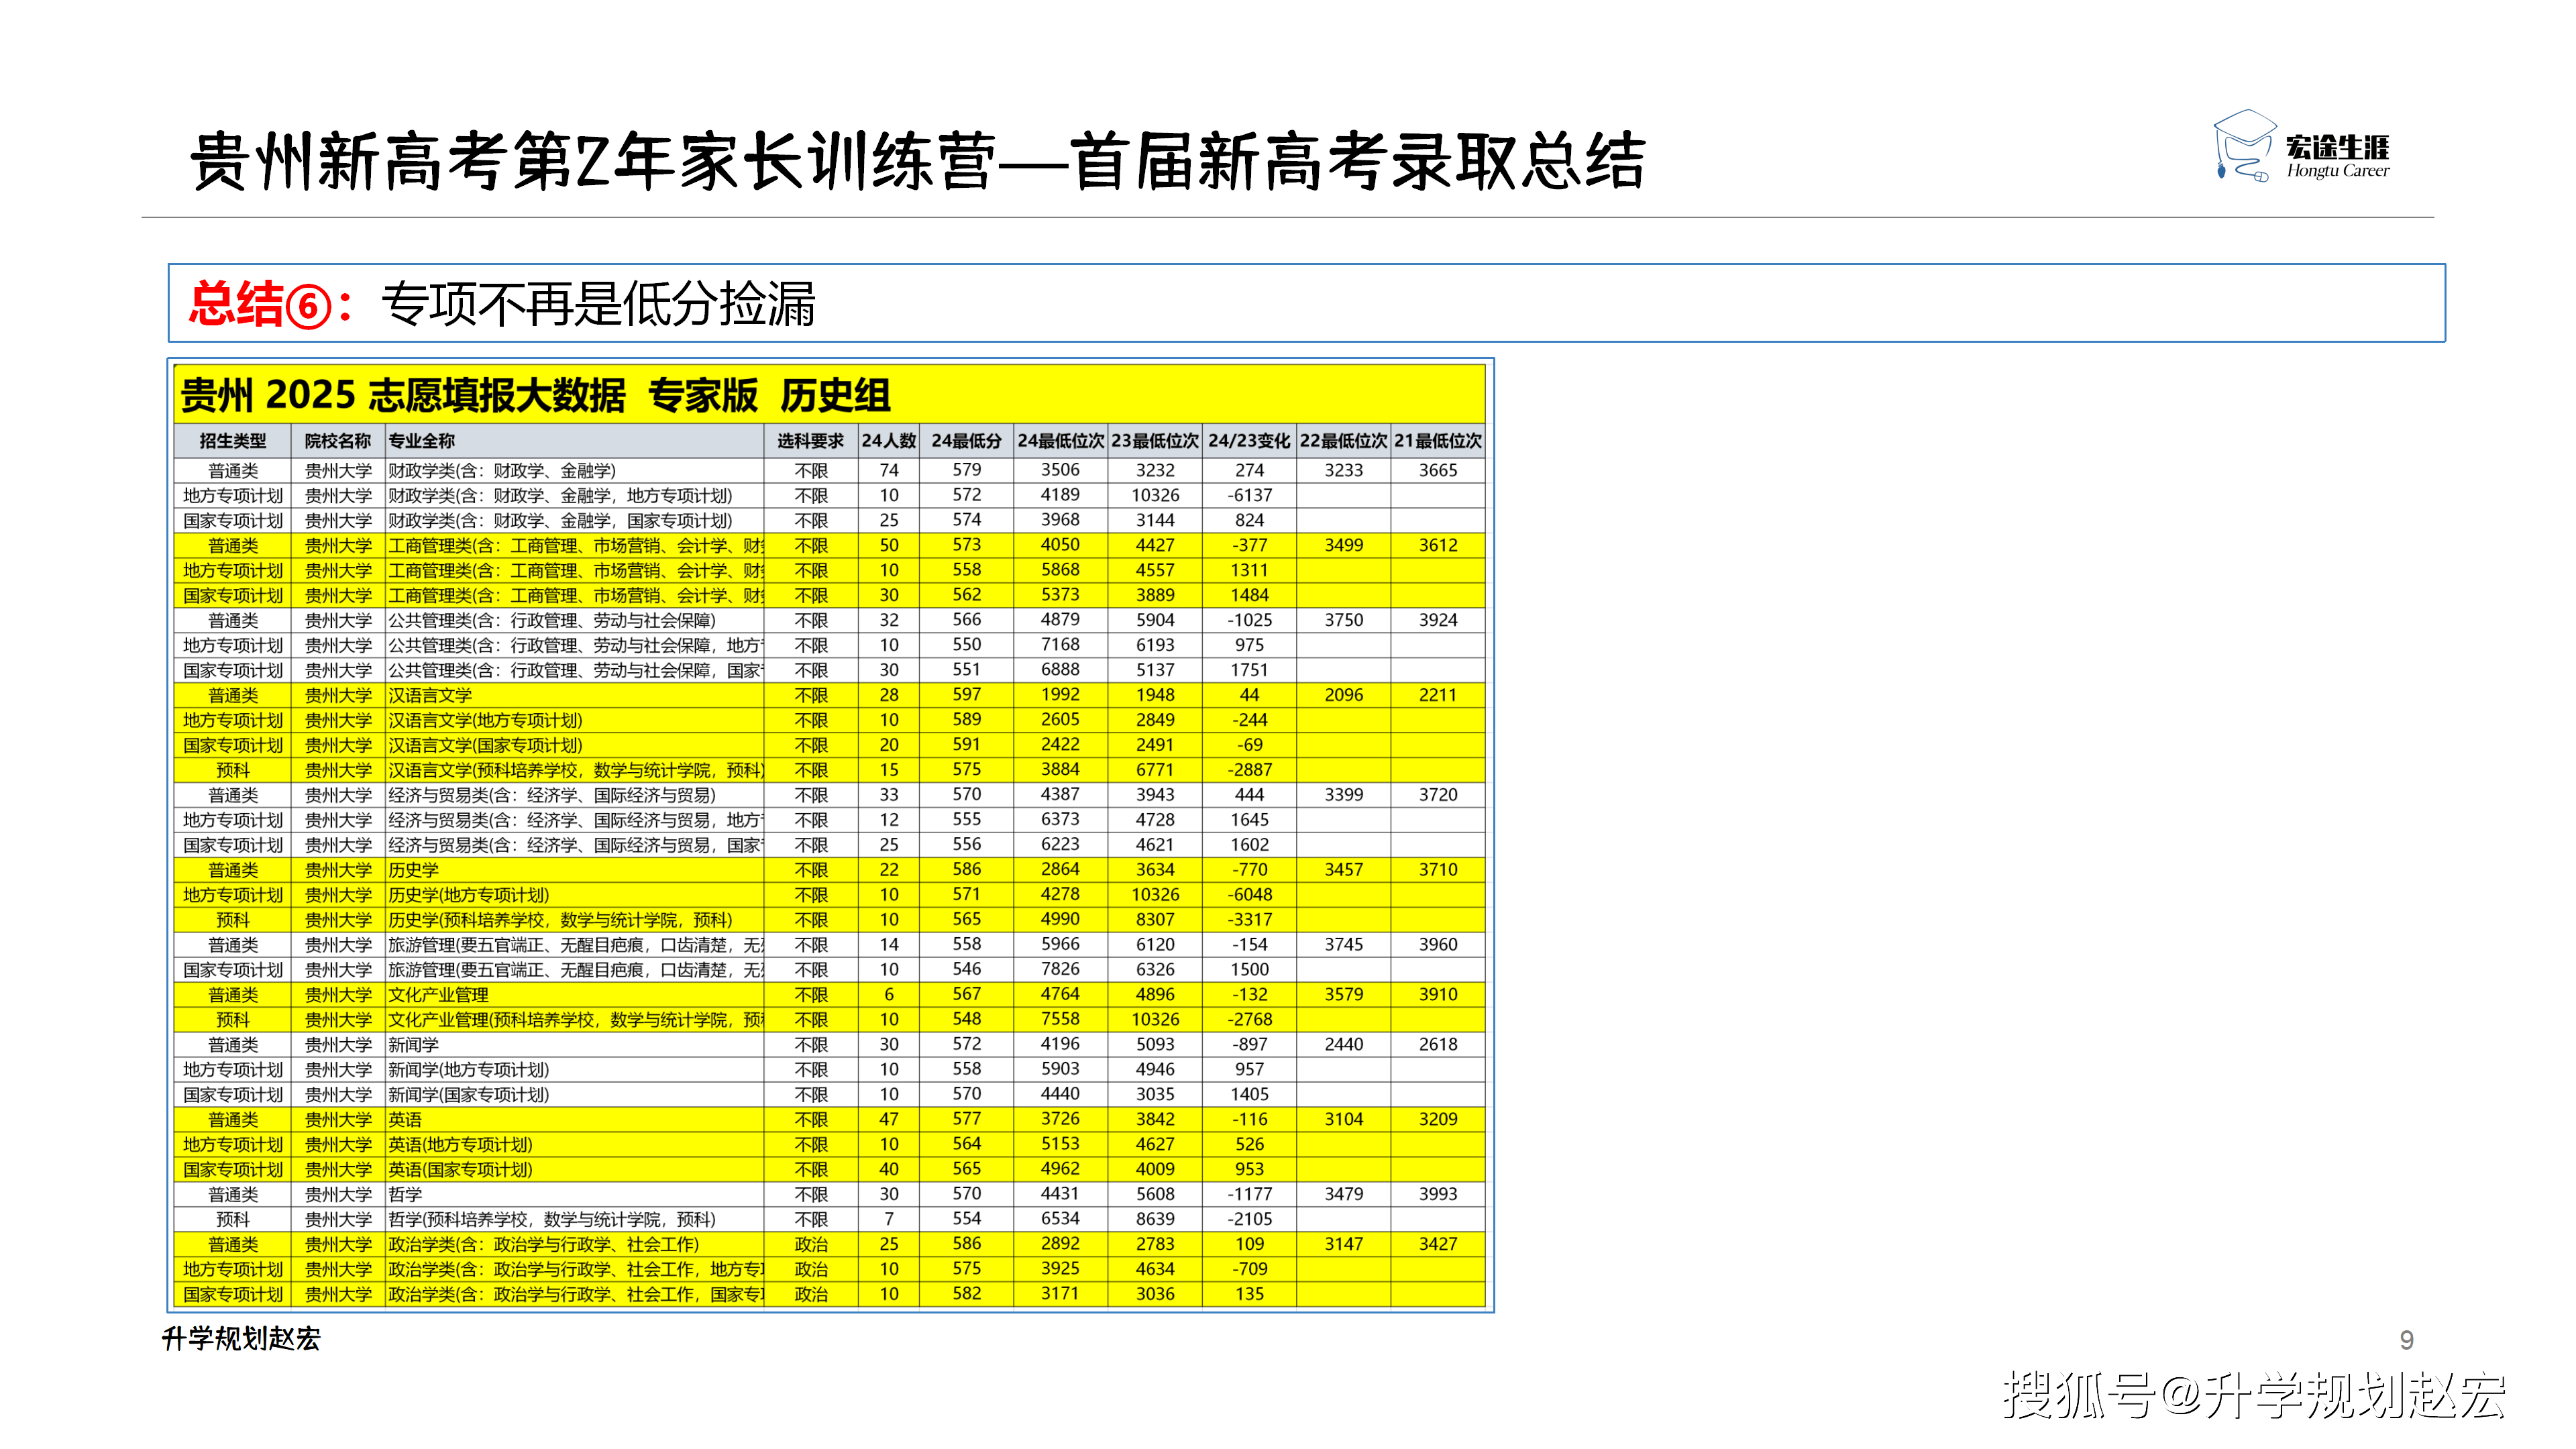This screenshot has width=2576, height=1449.
Task: Click the 24人数 value 74
Action: [x=889, y=470]
